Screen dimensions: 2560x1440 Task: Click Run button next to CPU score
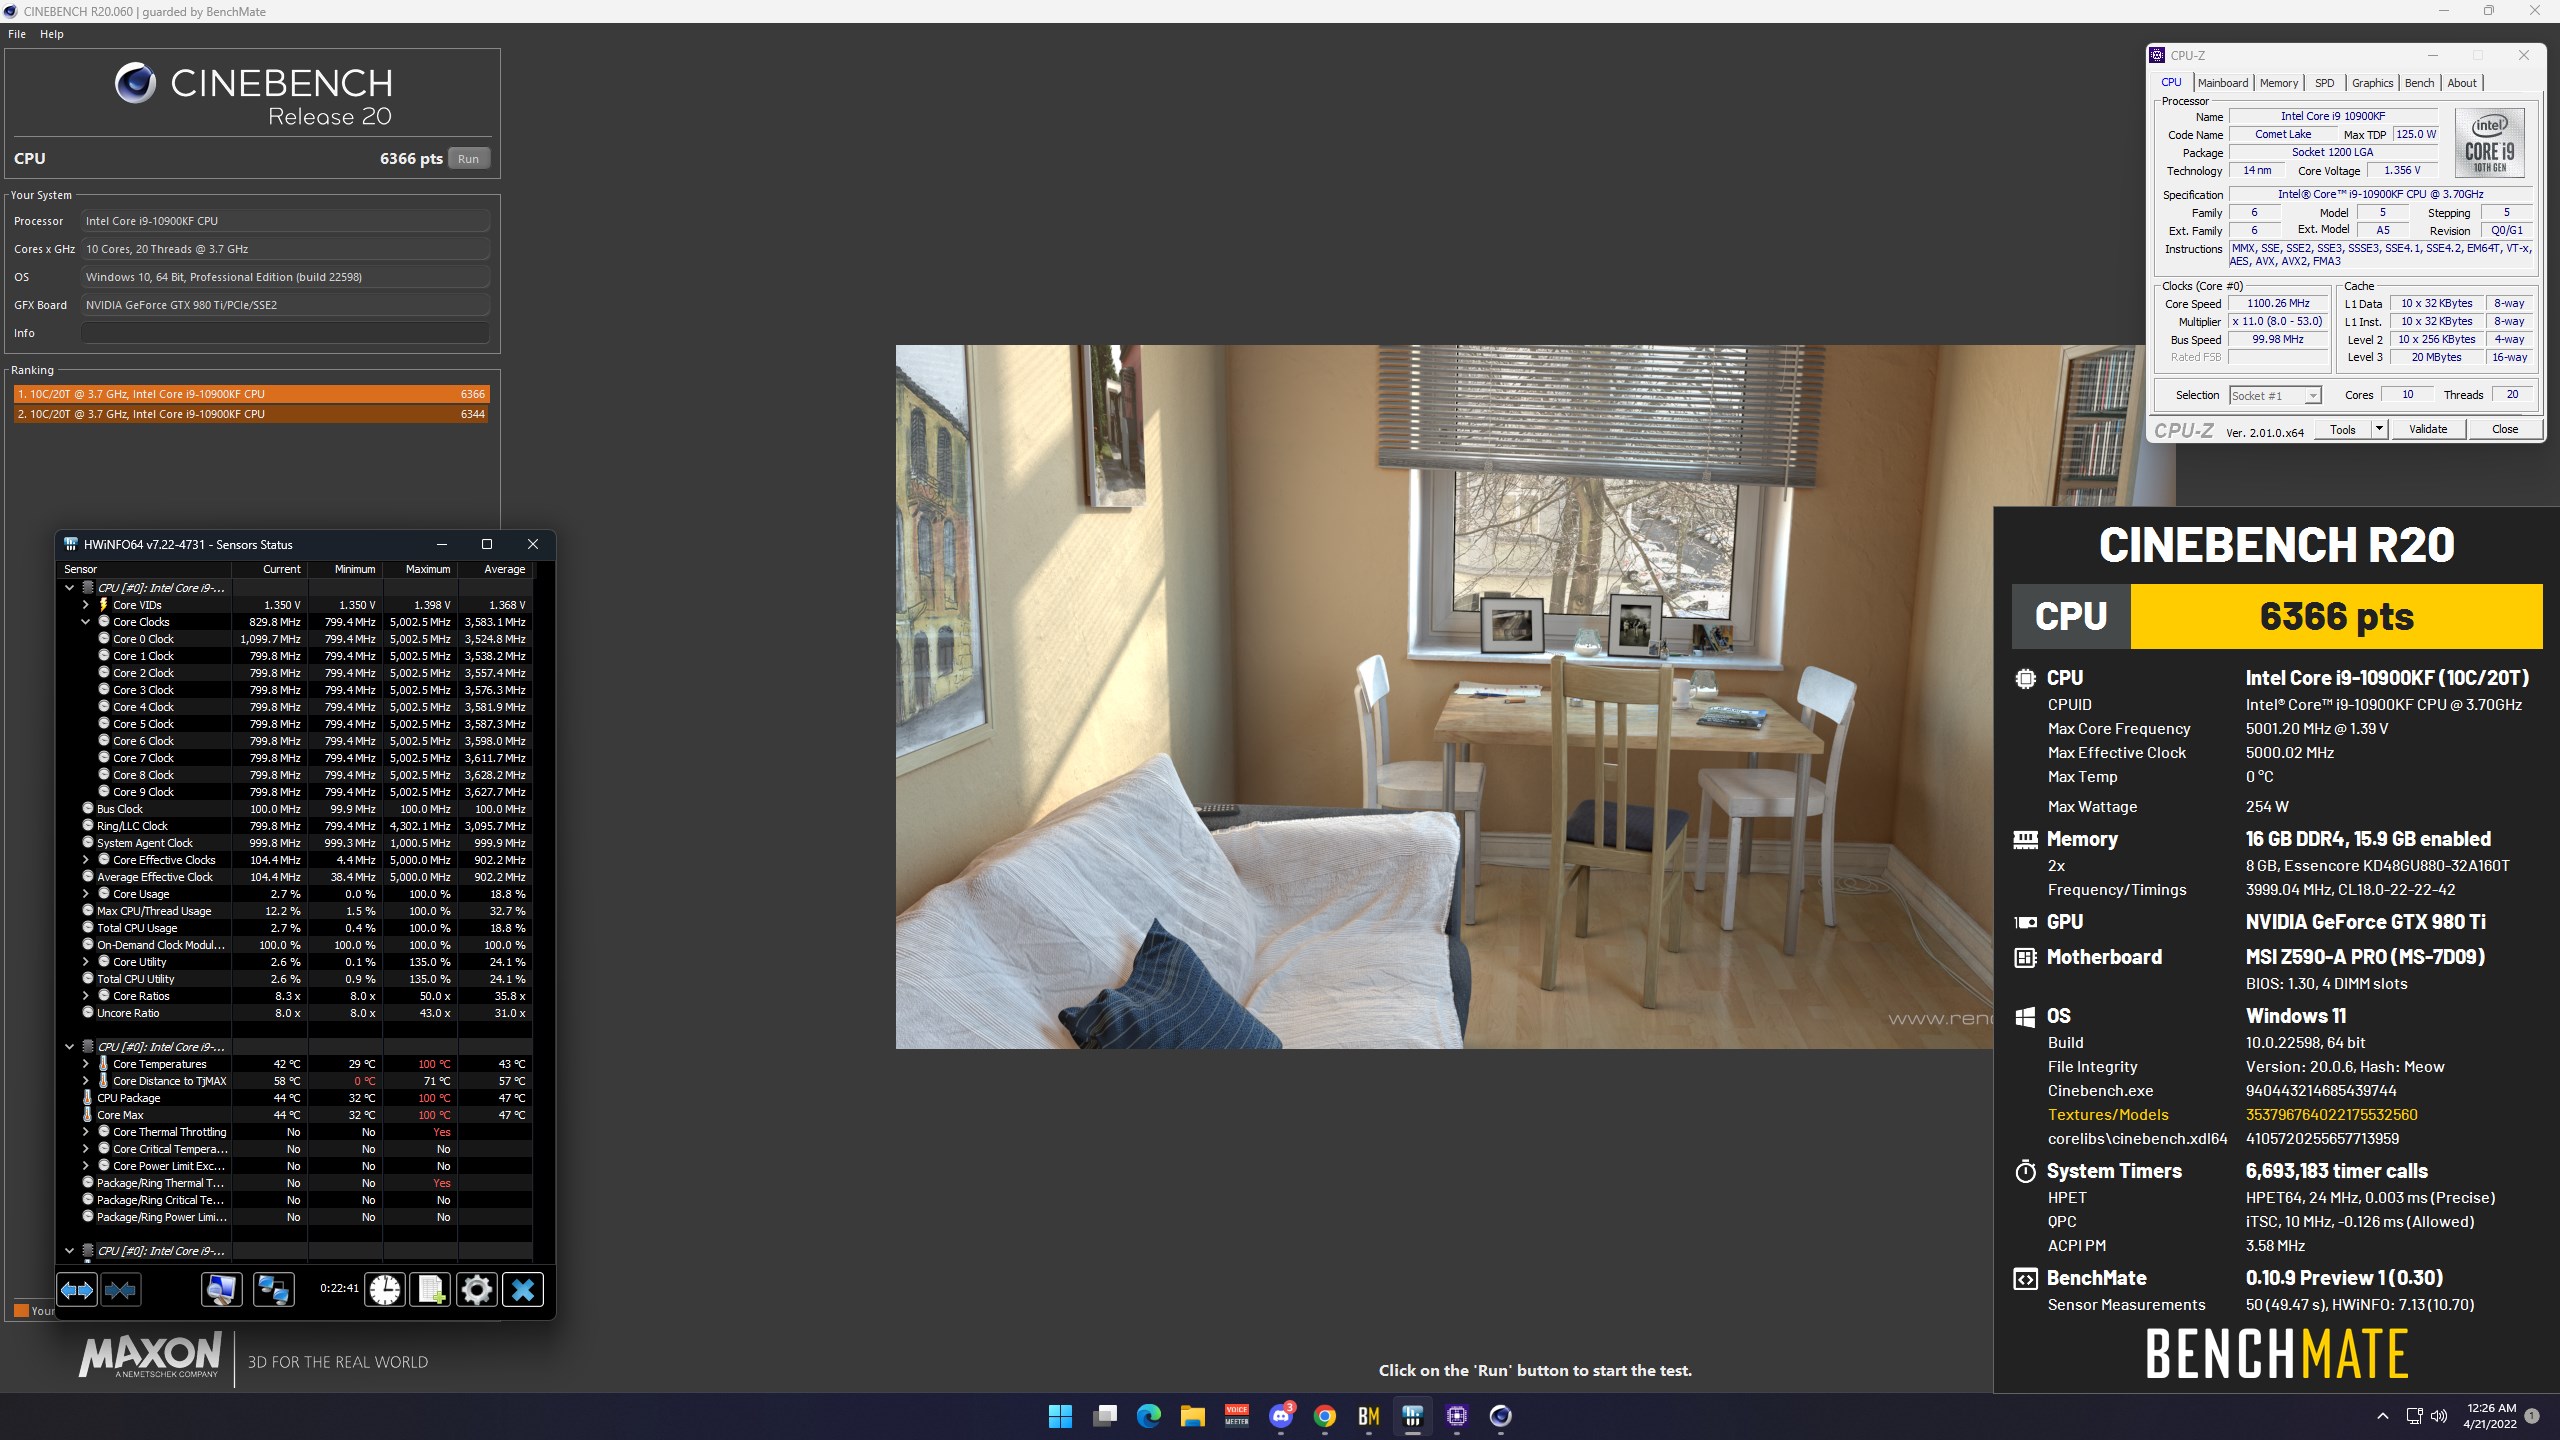tap(468, 159)
